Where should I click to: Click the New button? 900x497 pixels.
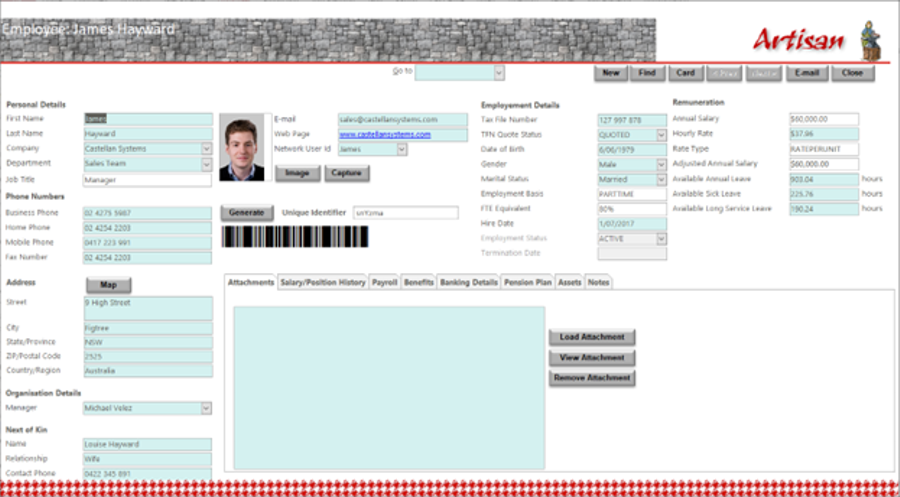(611, 73)
